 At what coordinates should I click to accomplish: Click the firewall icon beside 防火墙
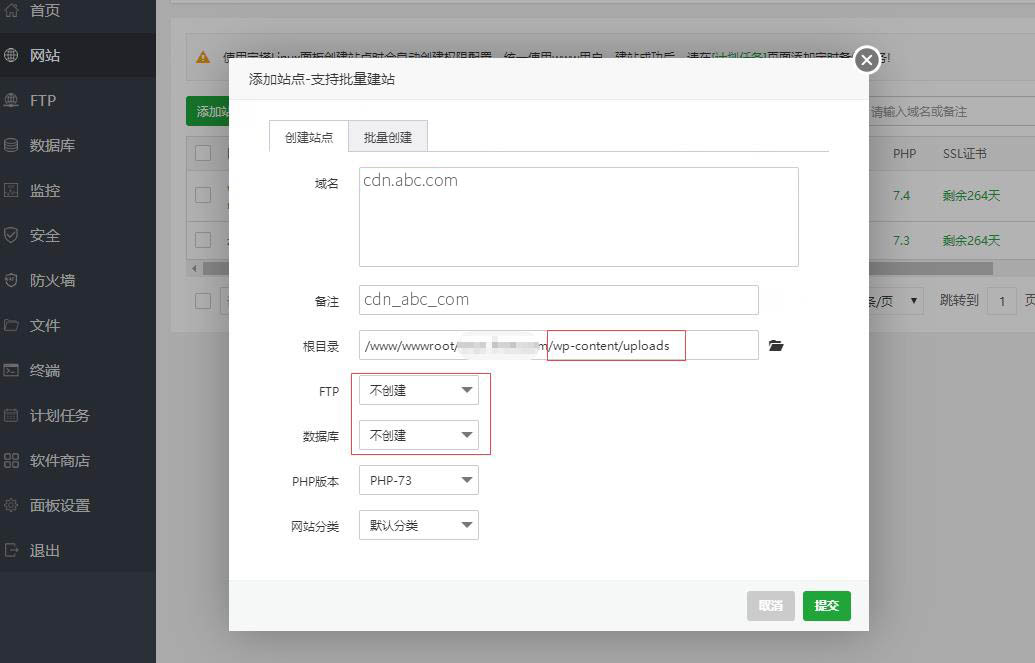11,280
